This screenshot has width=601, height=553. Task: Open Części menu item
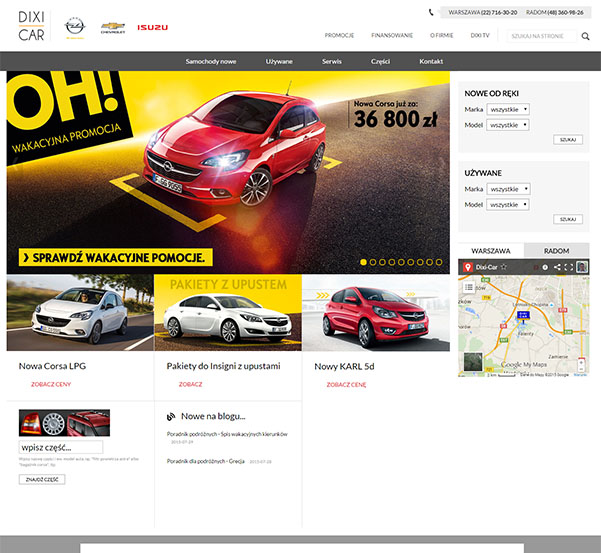[x=380, y=61]
